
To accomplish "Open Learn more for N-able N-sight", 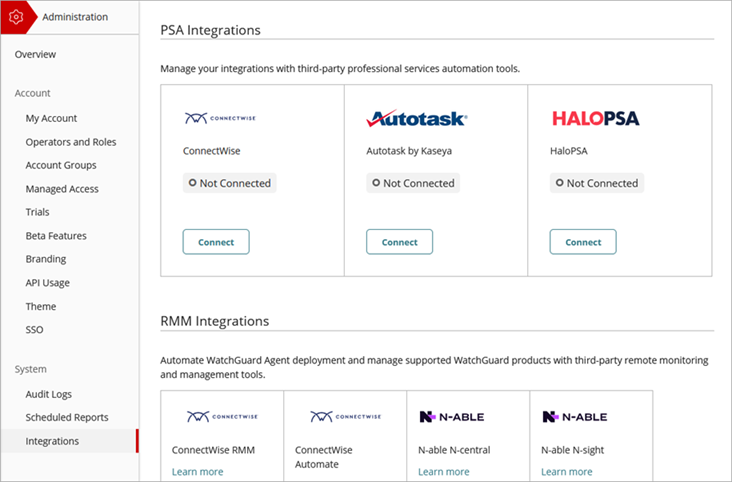I will coord(567,472).
